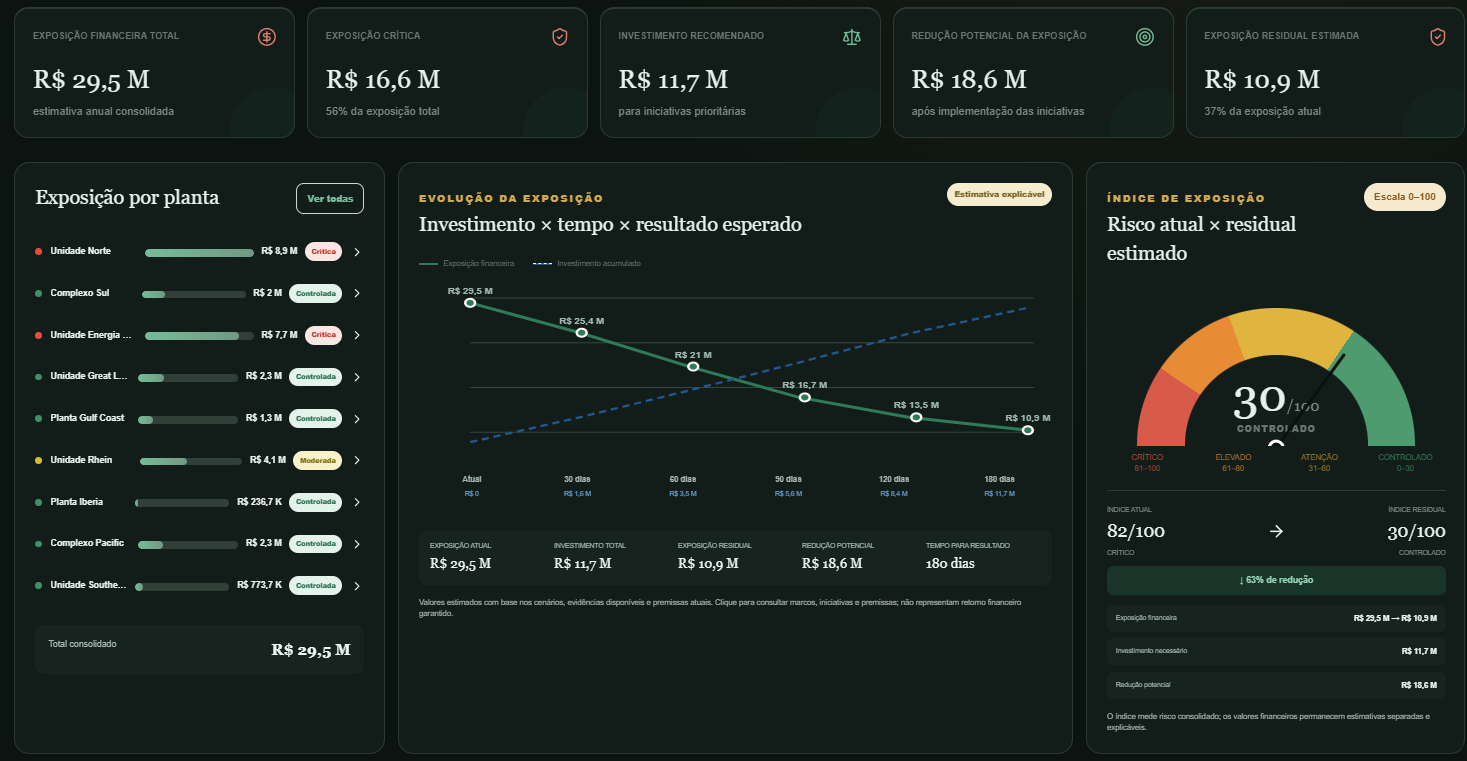
Task: Expand the Unidade Norte row chevron
Action: (x=357, y=251)
